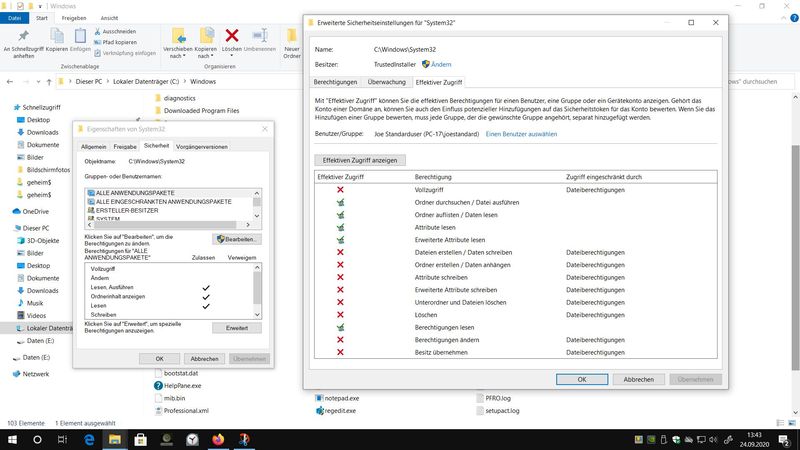
Task: Open Microsoft Edge from the taskbar
Action: 89,440
